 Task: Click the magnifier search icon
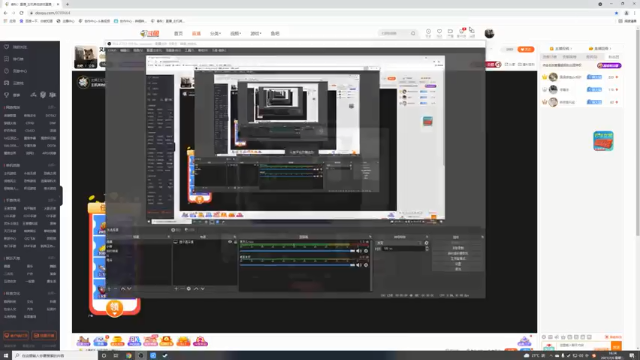click(x=413, y=33)
